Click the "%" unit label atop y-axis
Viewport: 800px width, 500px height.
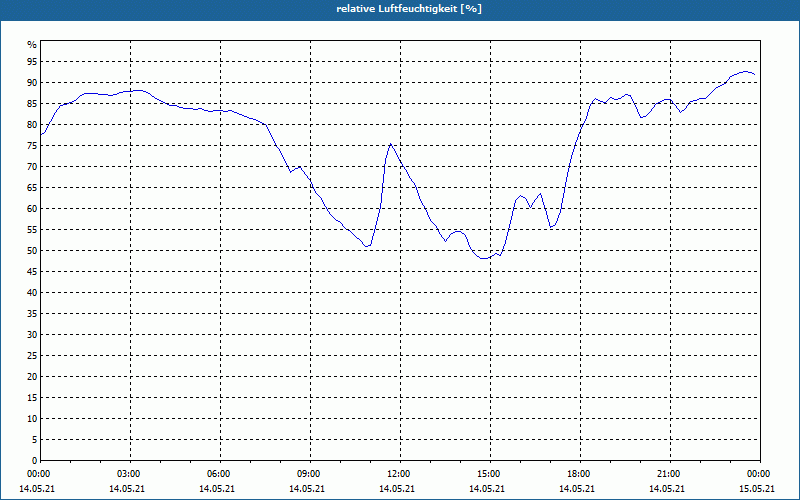coord(32,45)
